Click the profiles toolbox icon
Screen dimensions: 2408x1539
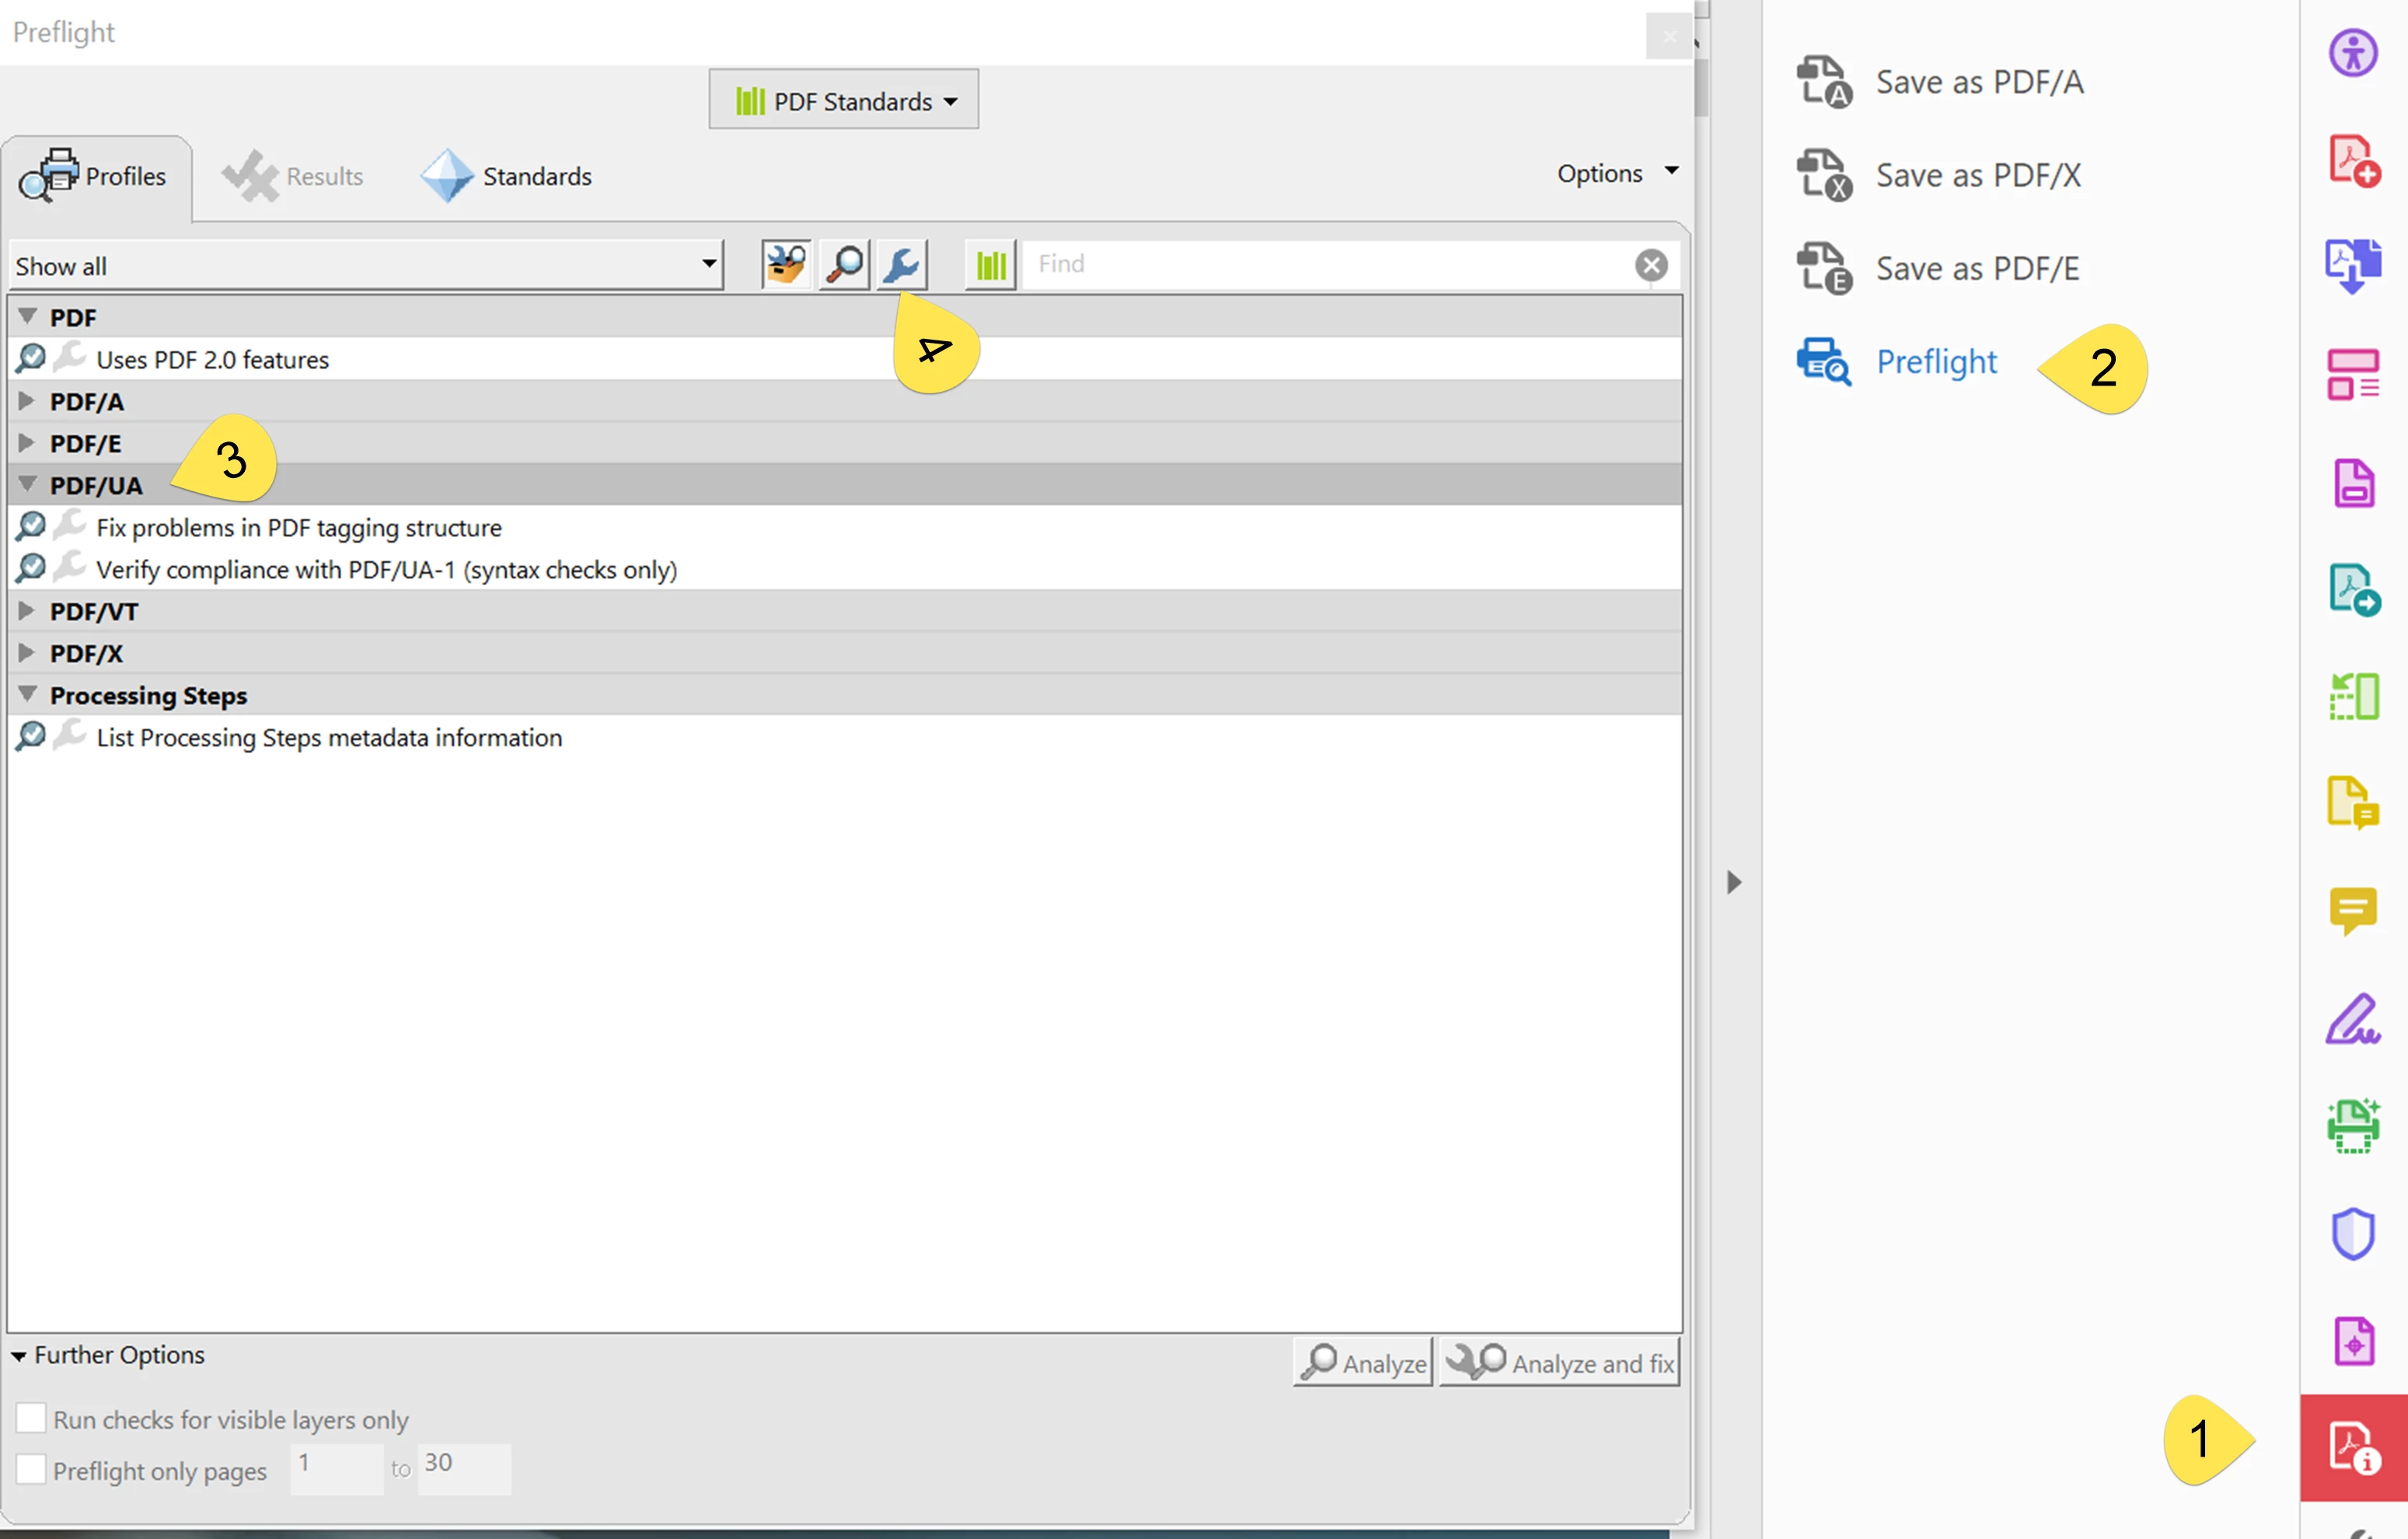(x=786, y=265)
